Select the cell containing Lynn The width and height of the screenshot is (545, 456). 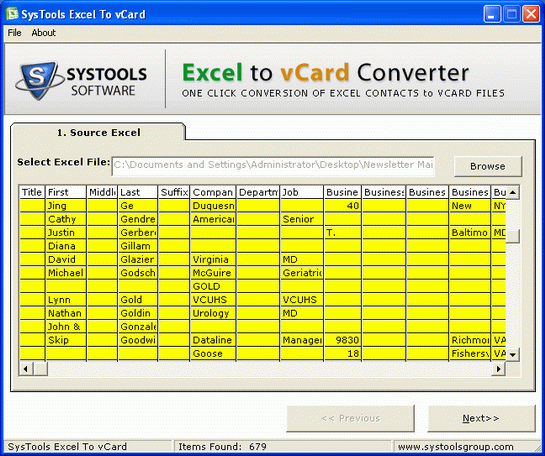(x=66, y=300)
